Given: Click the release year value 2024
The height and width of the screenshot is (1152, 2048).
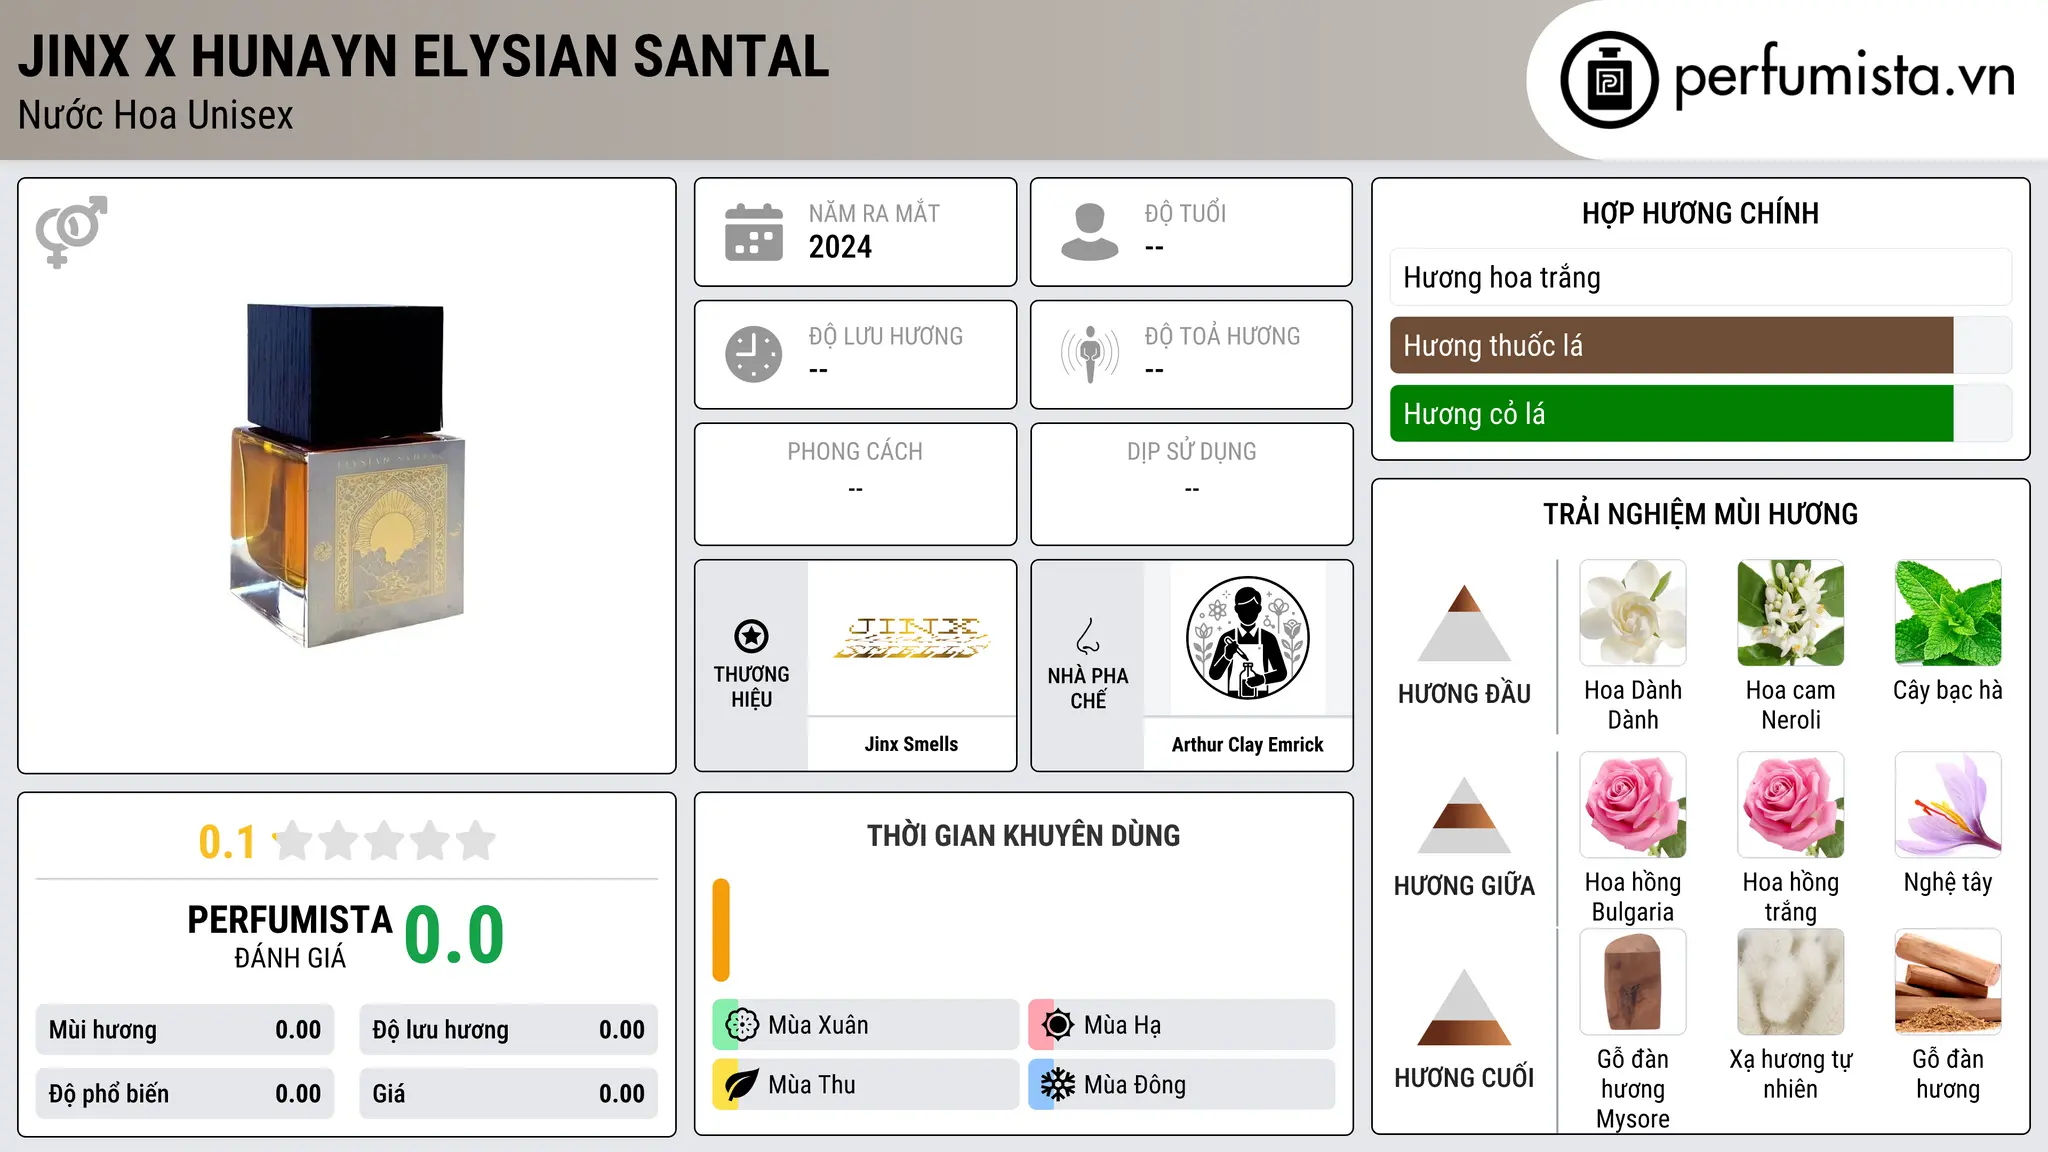Looking at the screenshot, I should point(840,247).
